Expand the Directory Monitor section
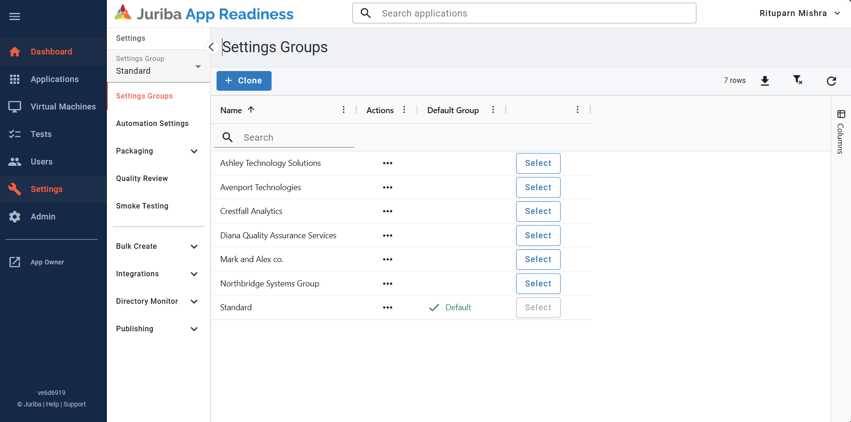851x422 pixels. coord(194,302)
